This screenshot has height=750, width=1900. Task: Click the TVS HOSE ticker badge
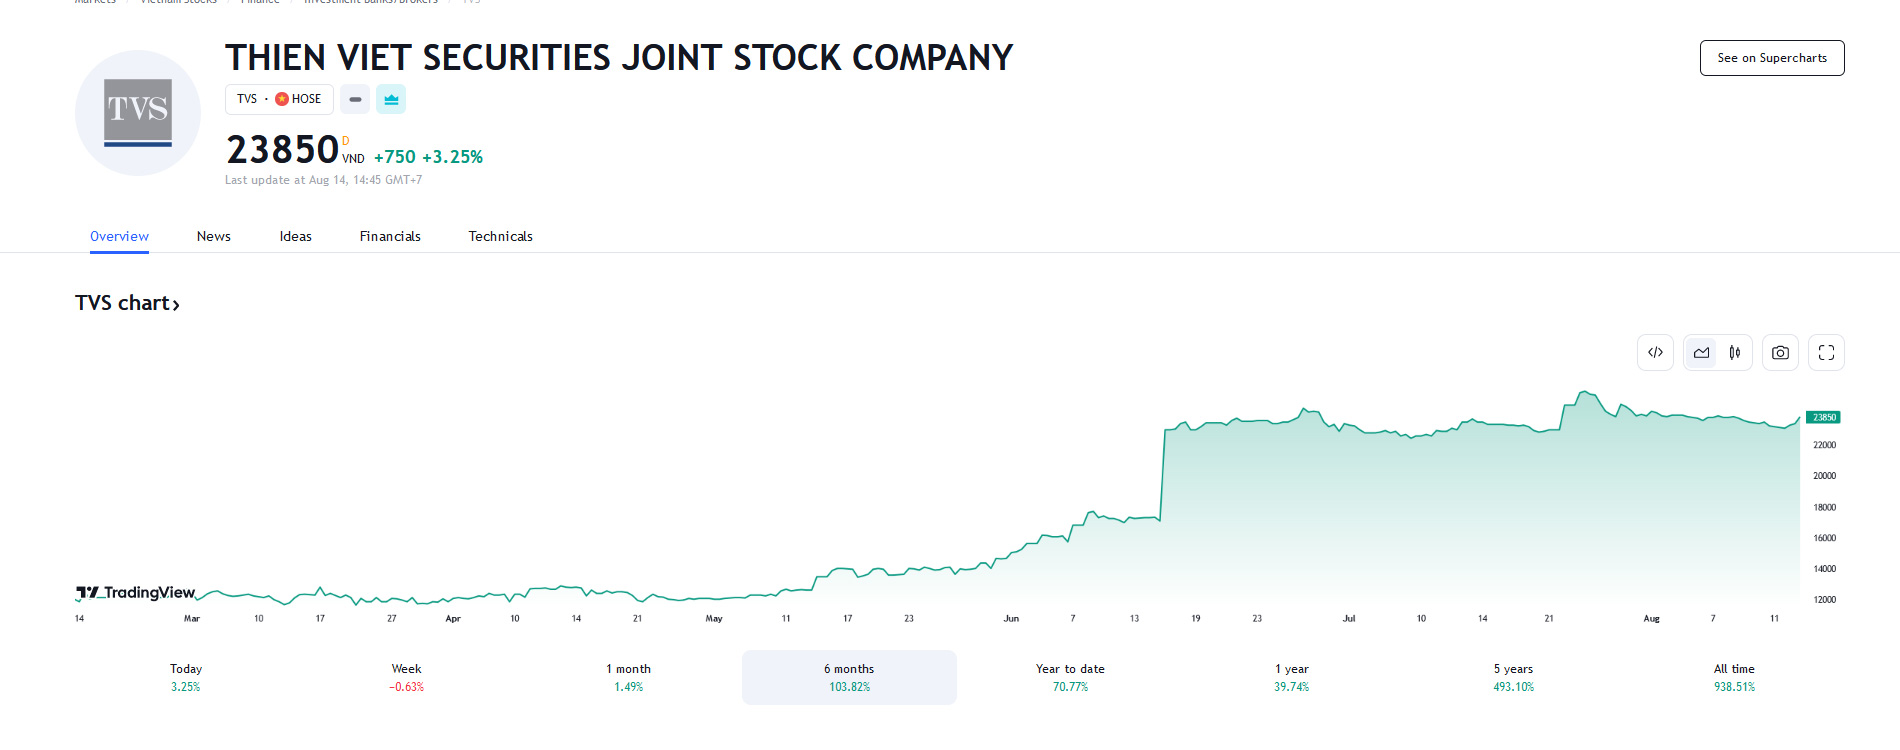(279, 99)
